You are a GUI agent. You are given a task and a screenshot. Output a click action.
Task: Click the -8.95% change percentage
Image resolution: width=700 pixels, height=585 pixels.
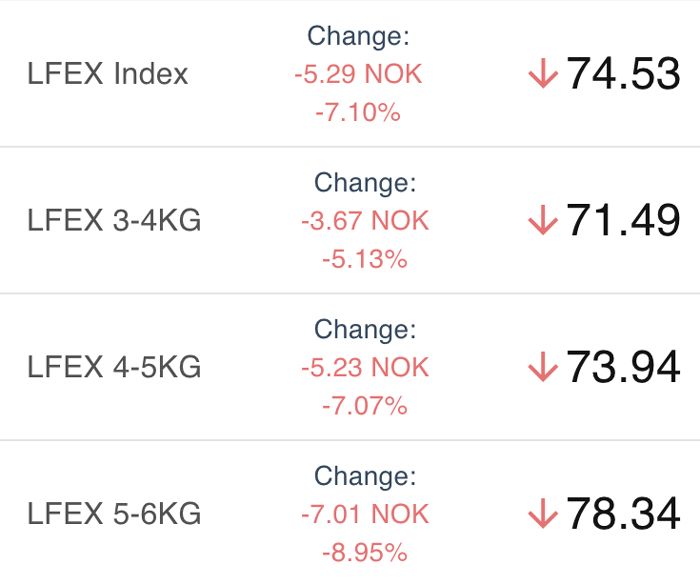pyautogui.click(x=365, y=552)
